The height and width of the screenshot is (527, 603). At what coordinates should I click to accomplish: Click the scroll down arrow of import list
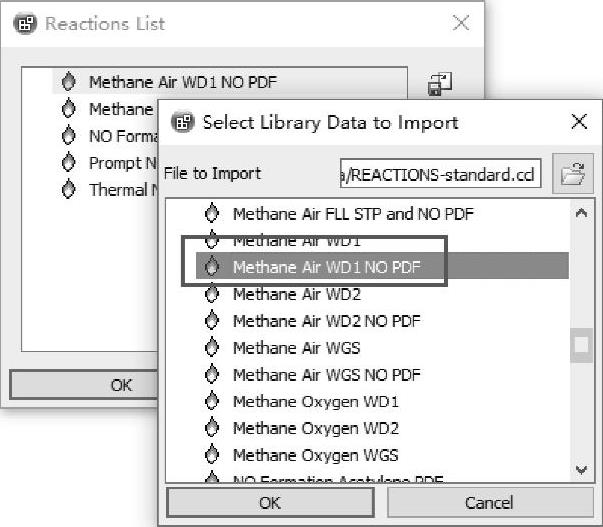coord(581,469)
